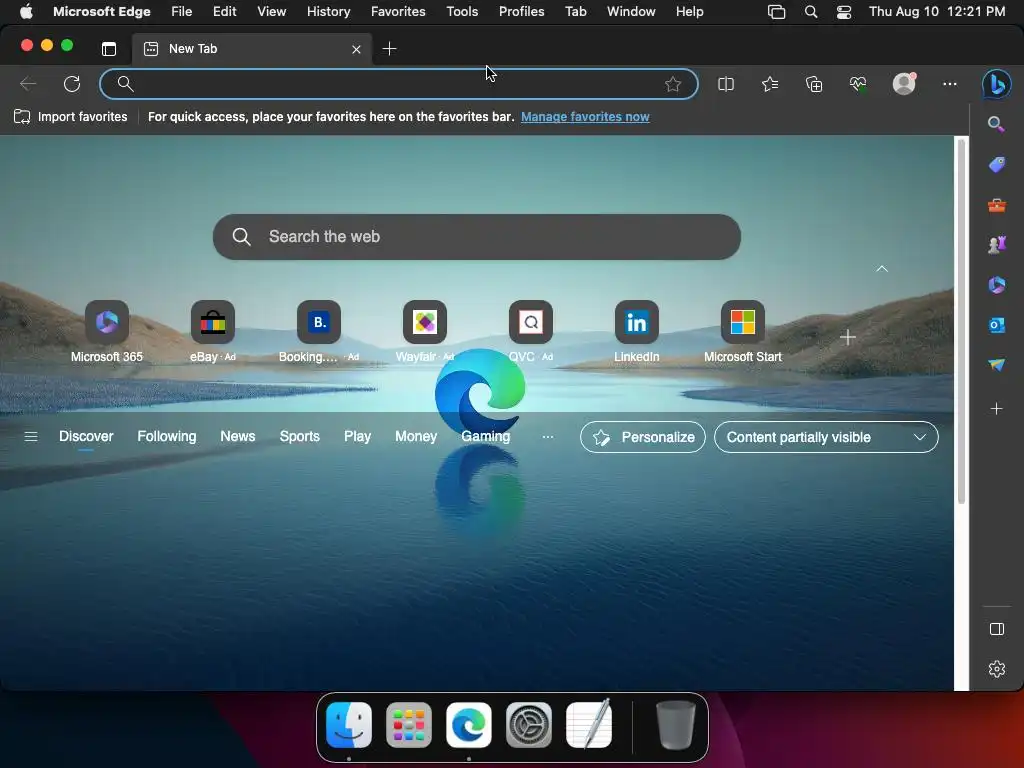Screen dimensions: 1024x768
Task: Open the QVC quick link
Action: 531,332
